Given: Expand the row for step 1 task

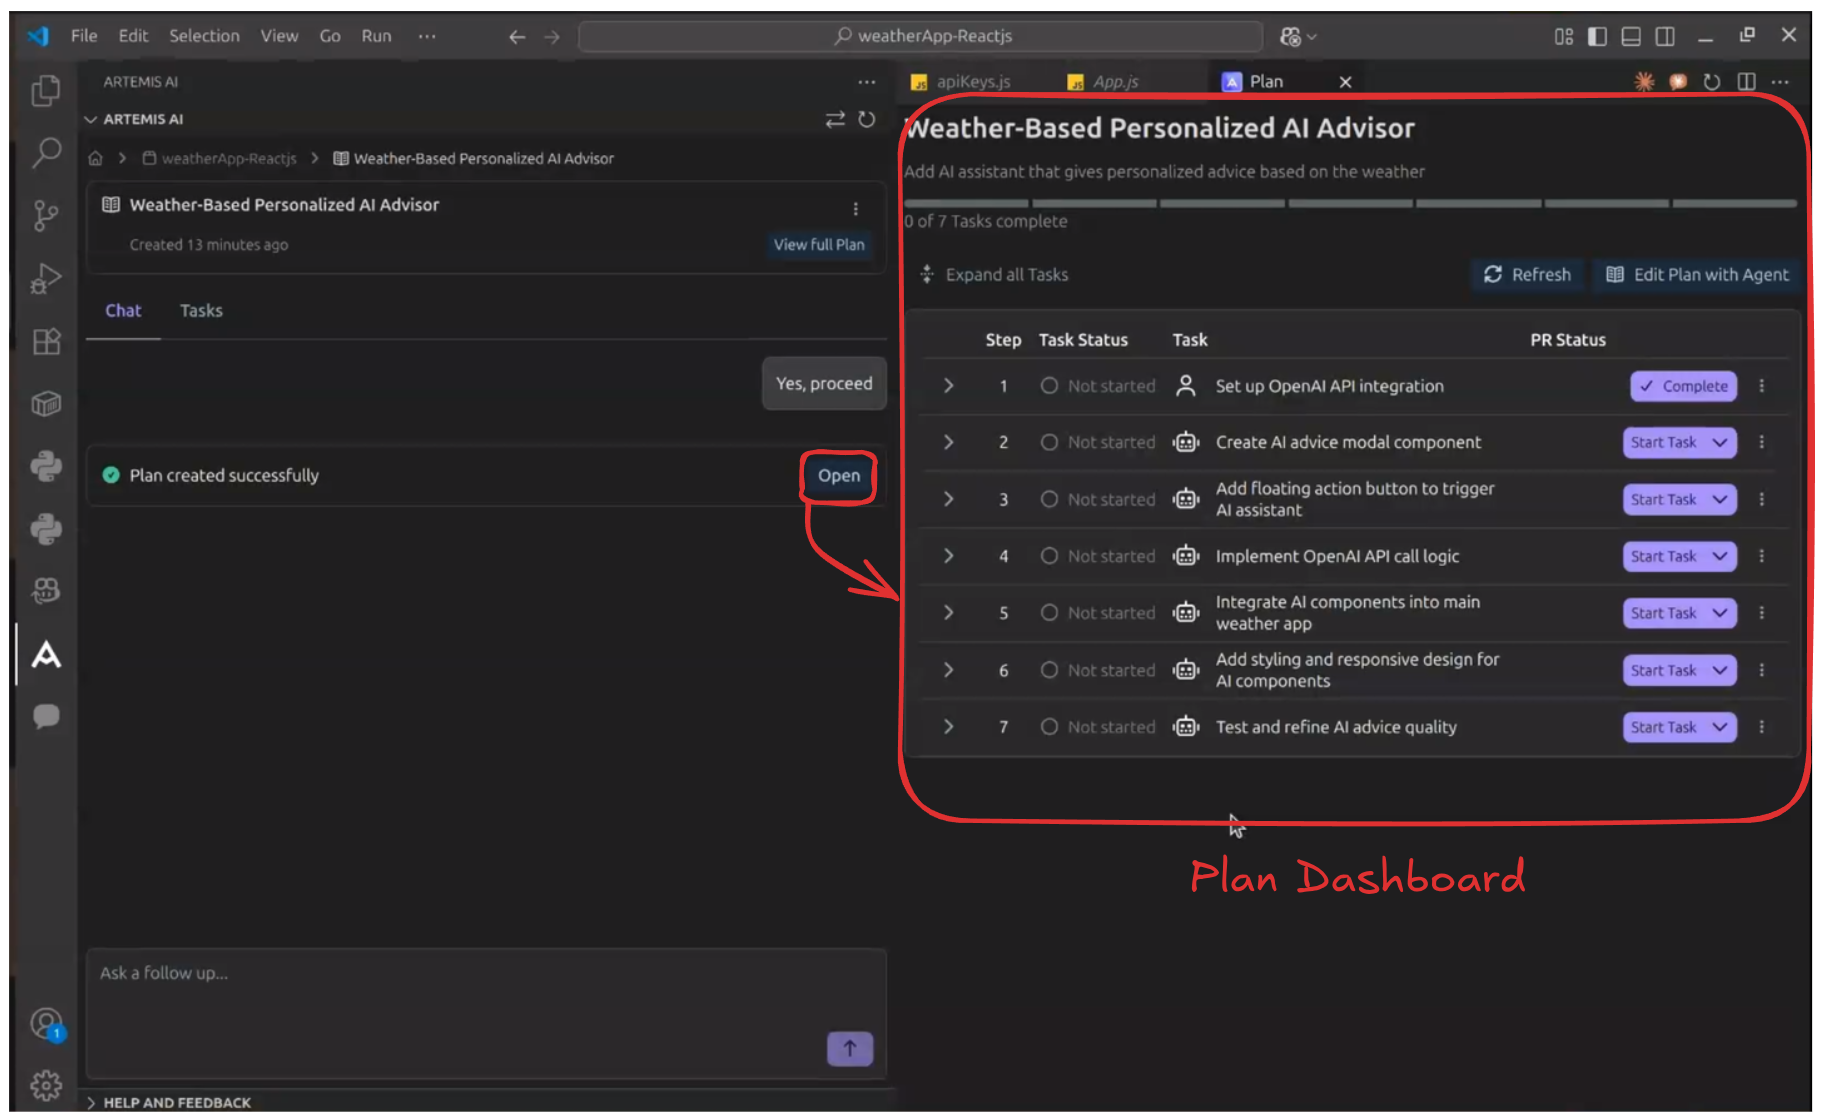Looking at the screenshot, I should pos(948,386).
